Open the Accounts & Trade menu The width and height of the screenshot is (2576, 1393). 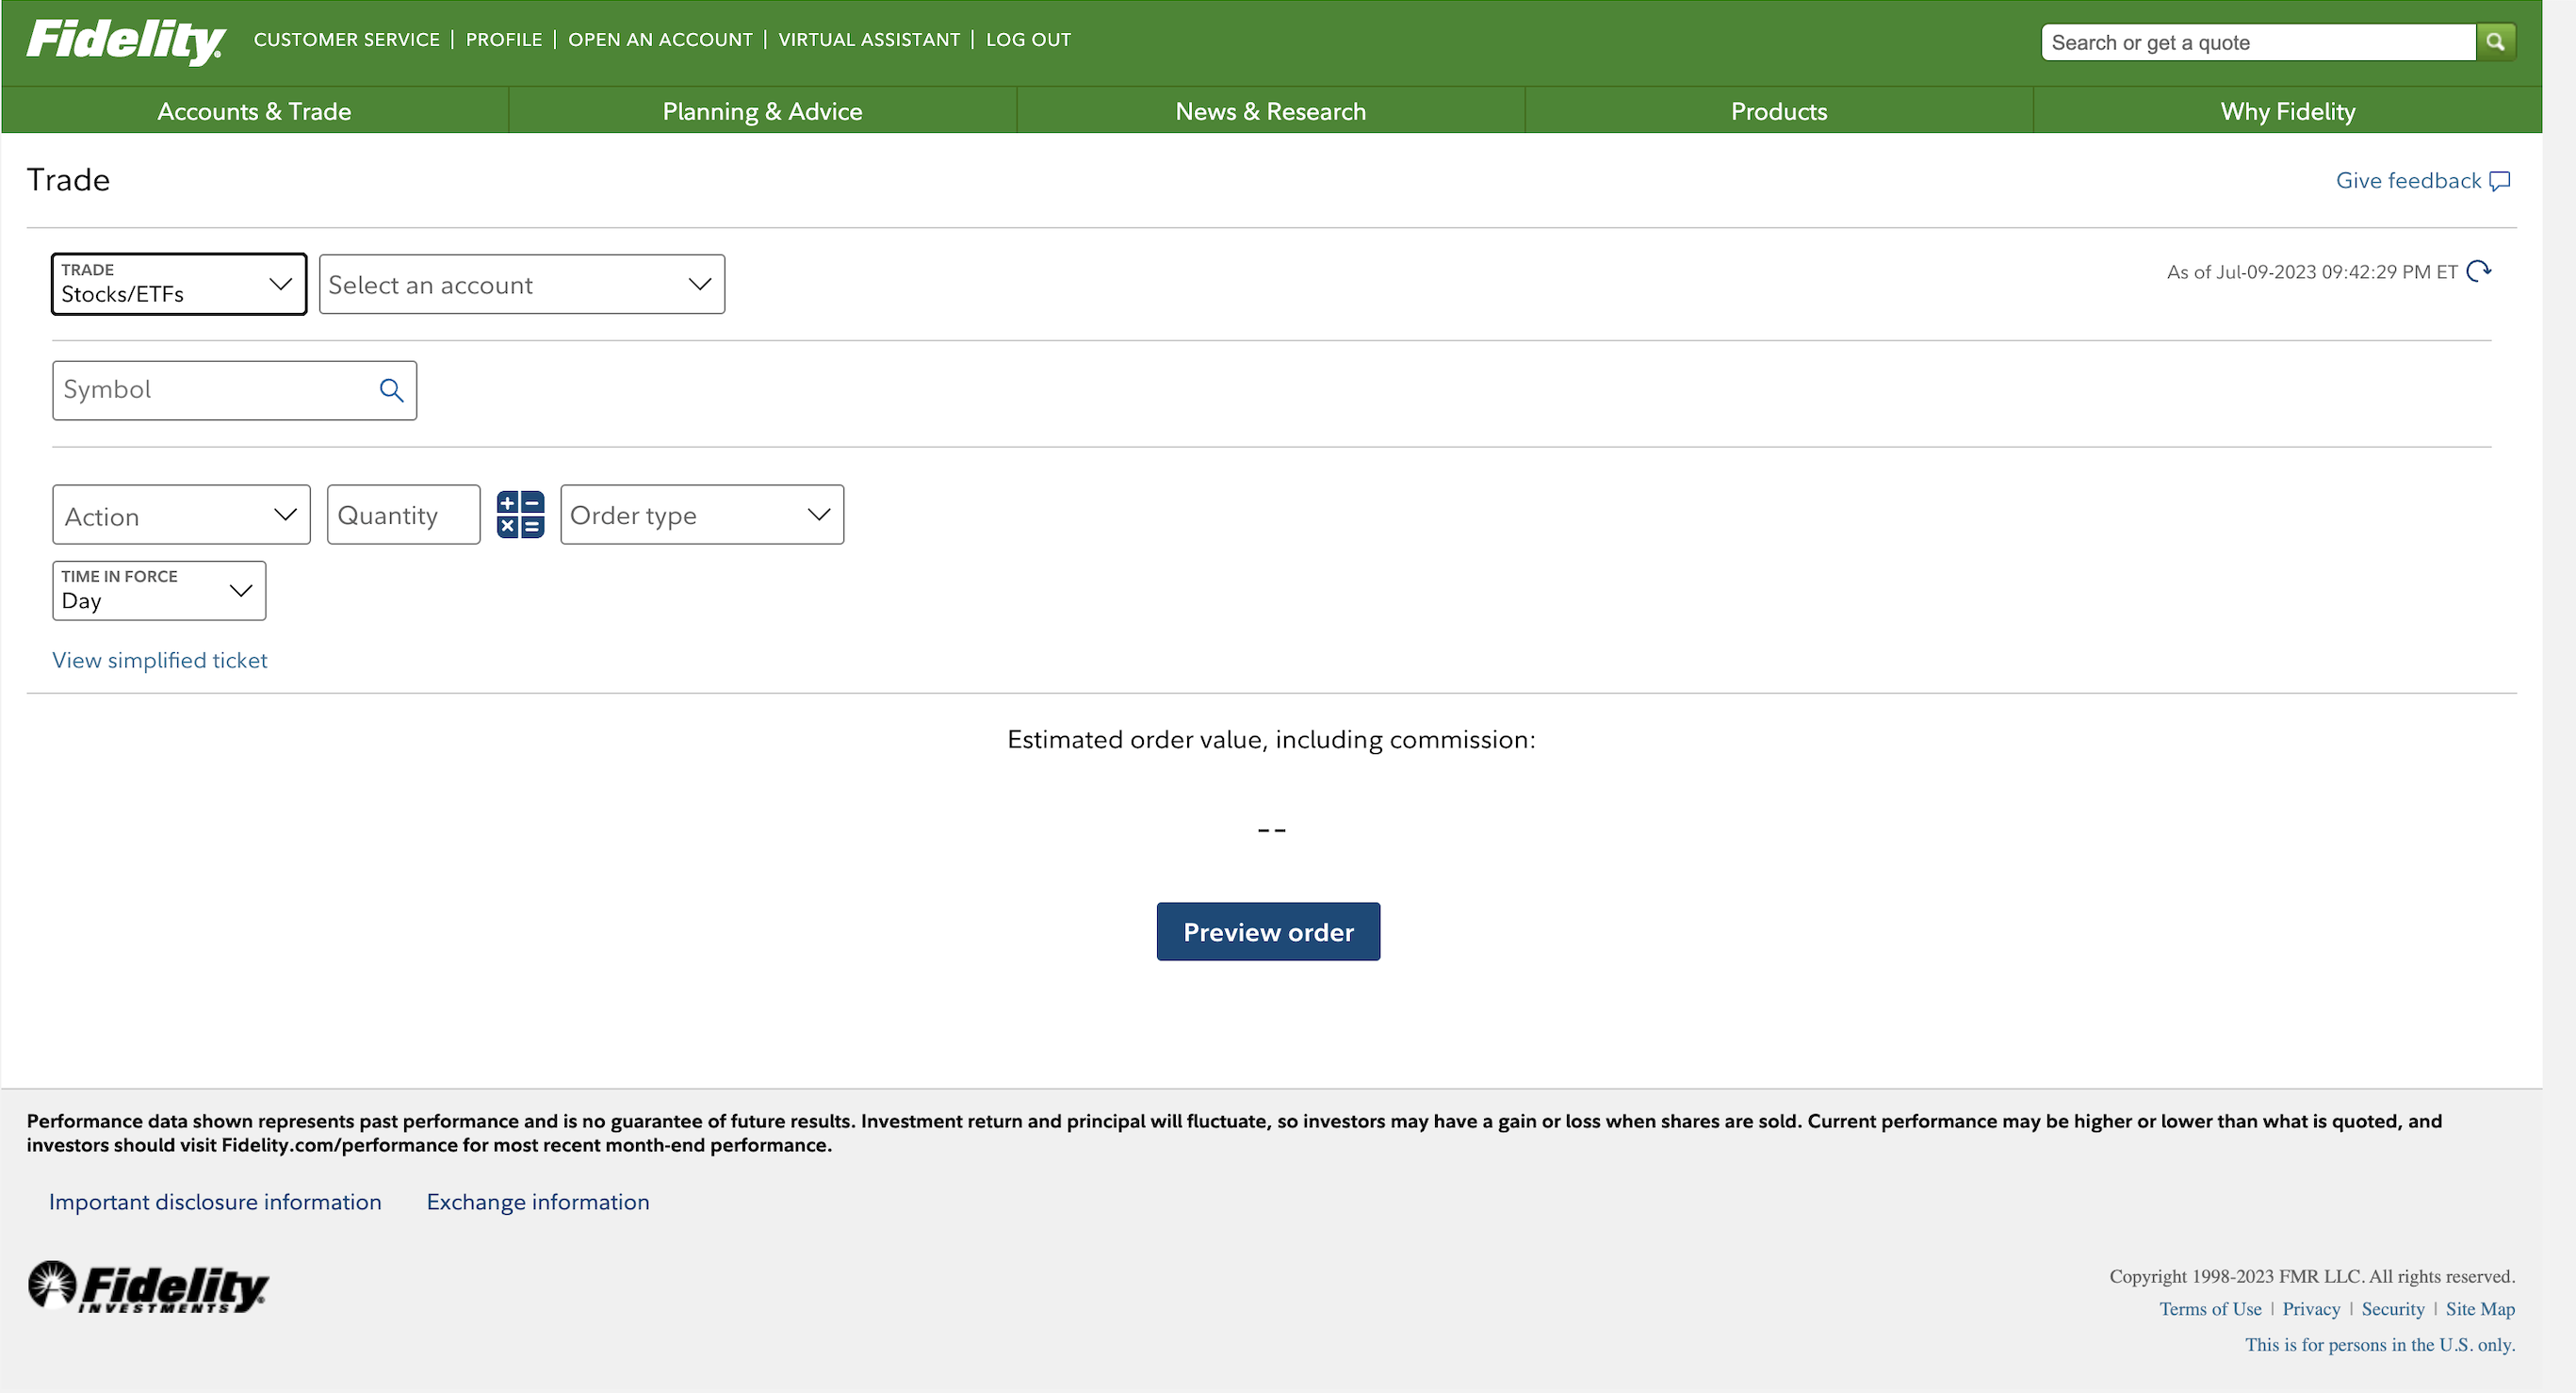coord(254,111)
